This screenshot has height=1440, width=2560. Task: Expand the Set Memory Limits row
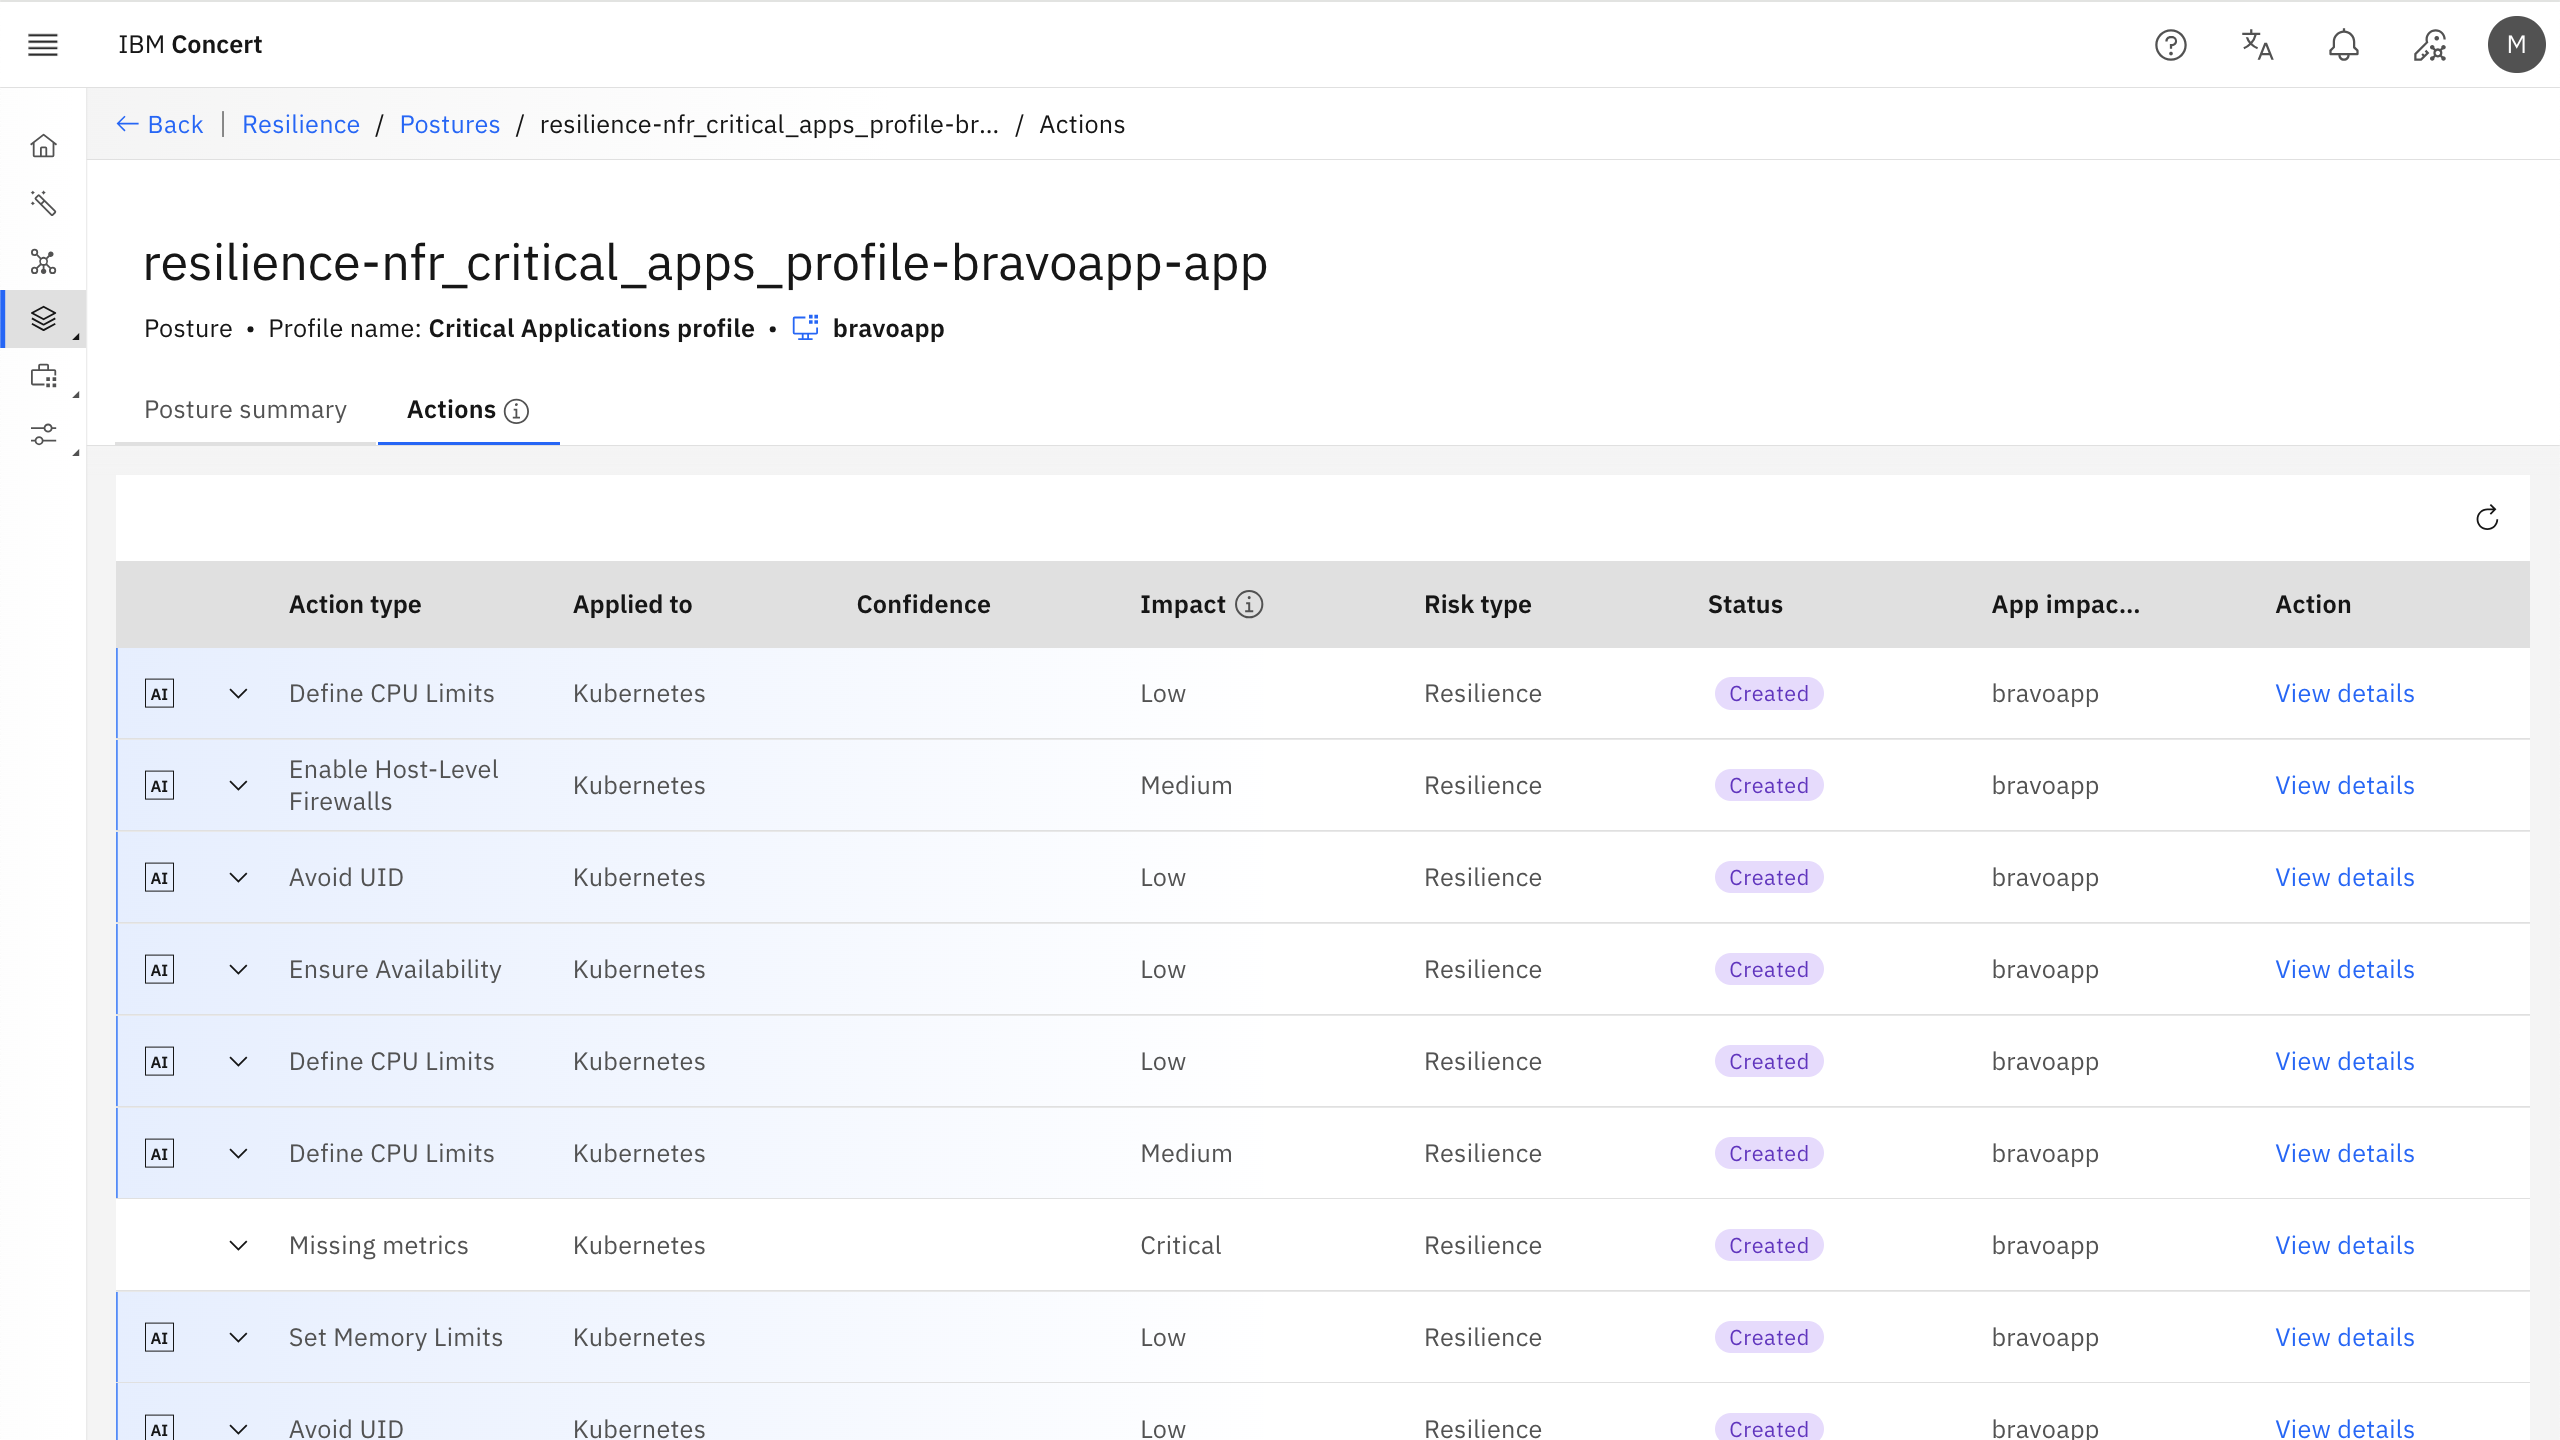click(238, 1338)
